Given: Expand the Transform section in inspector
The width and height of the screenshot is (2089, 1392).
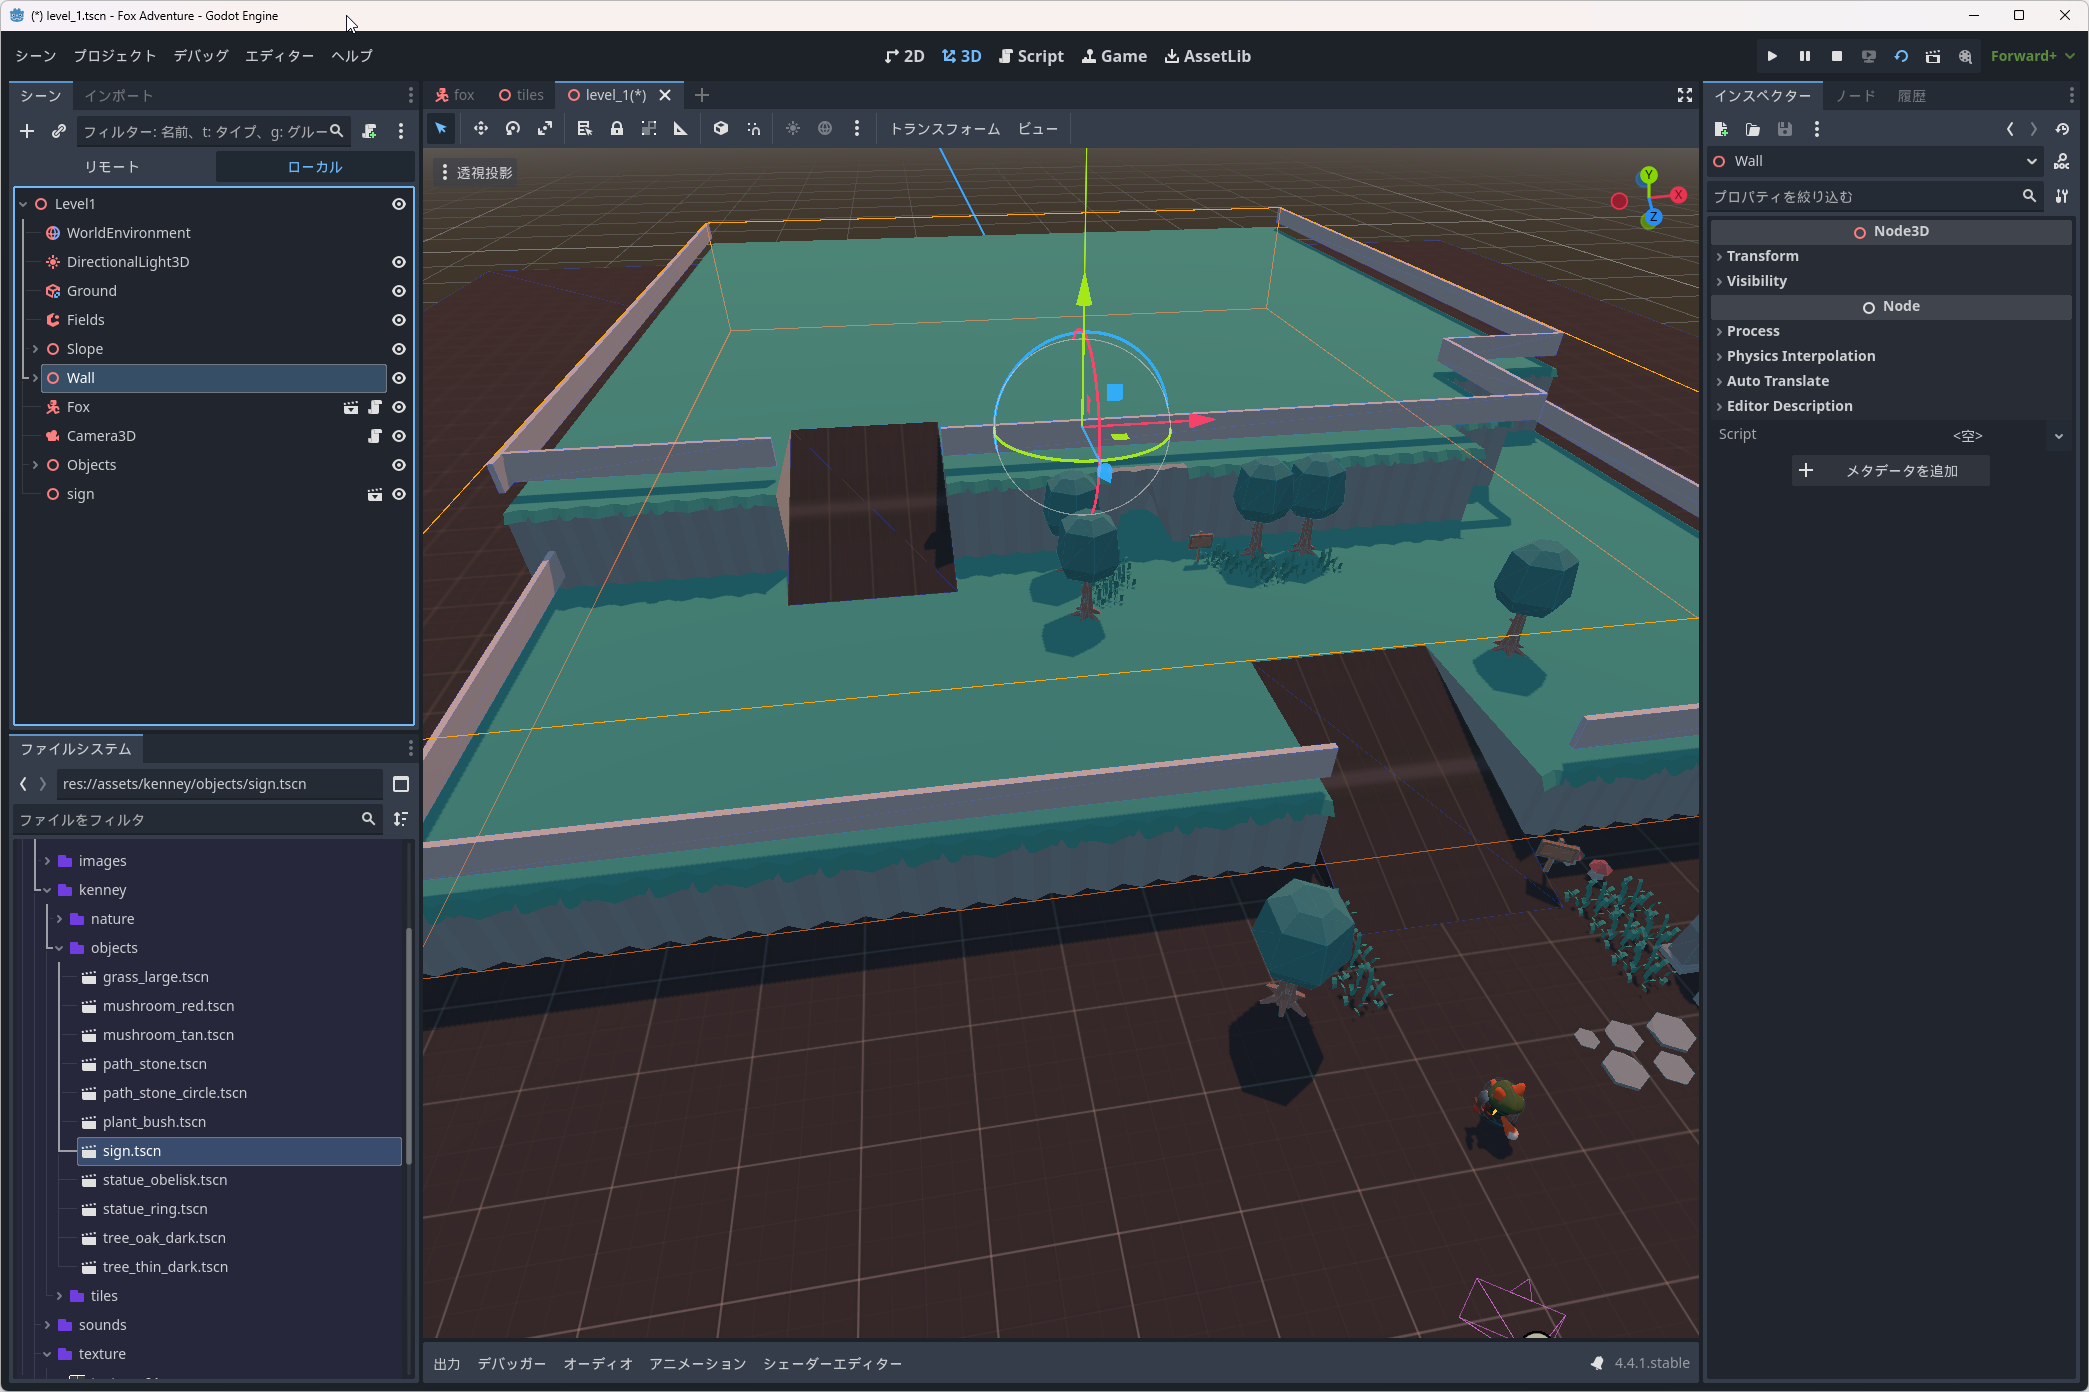Looking at the screenshot, I should 1762,256.
